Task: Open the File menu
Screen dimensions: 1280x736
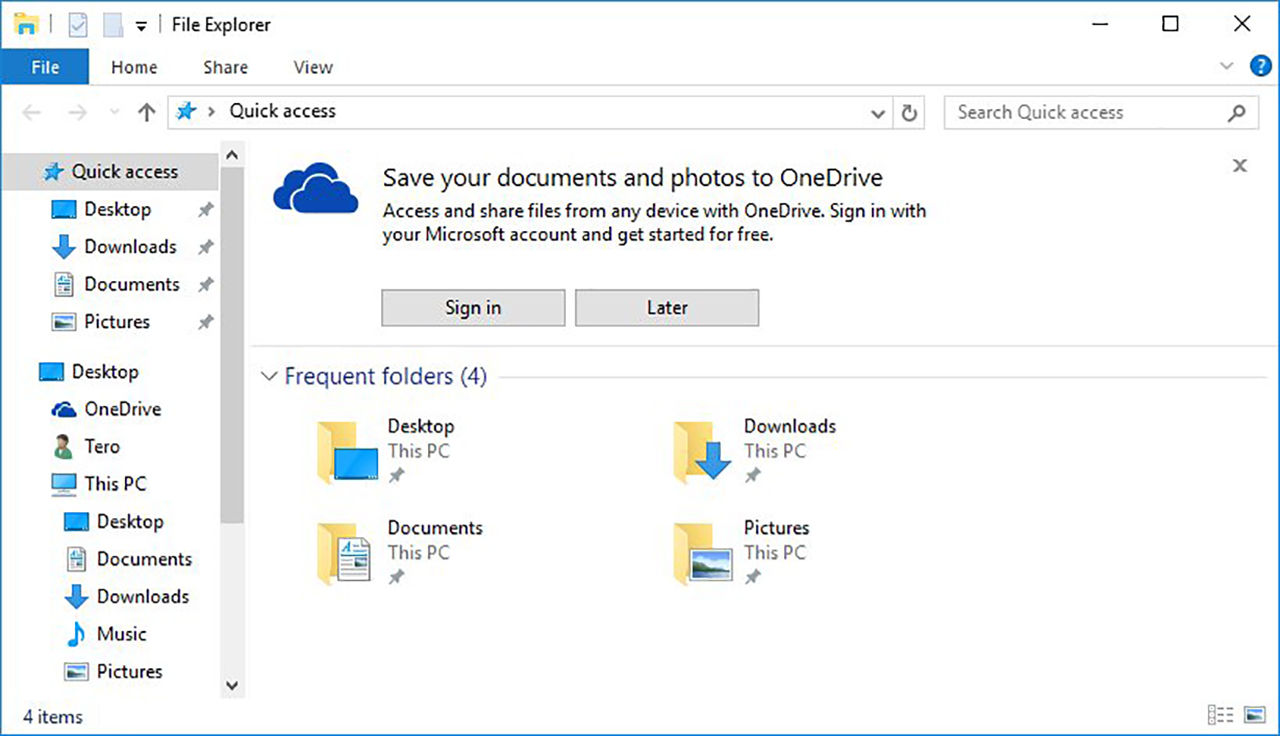Action: pyautogui.click(x=45, y=67)
